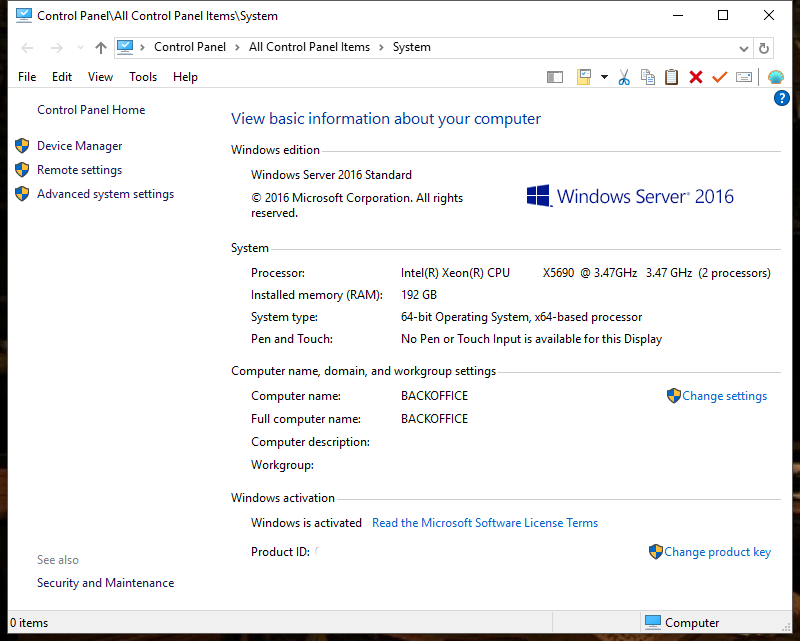This screenshot has width=800, height=641.
Task: Open the Help menu
Action: [185, 77]
